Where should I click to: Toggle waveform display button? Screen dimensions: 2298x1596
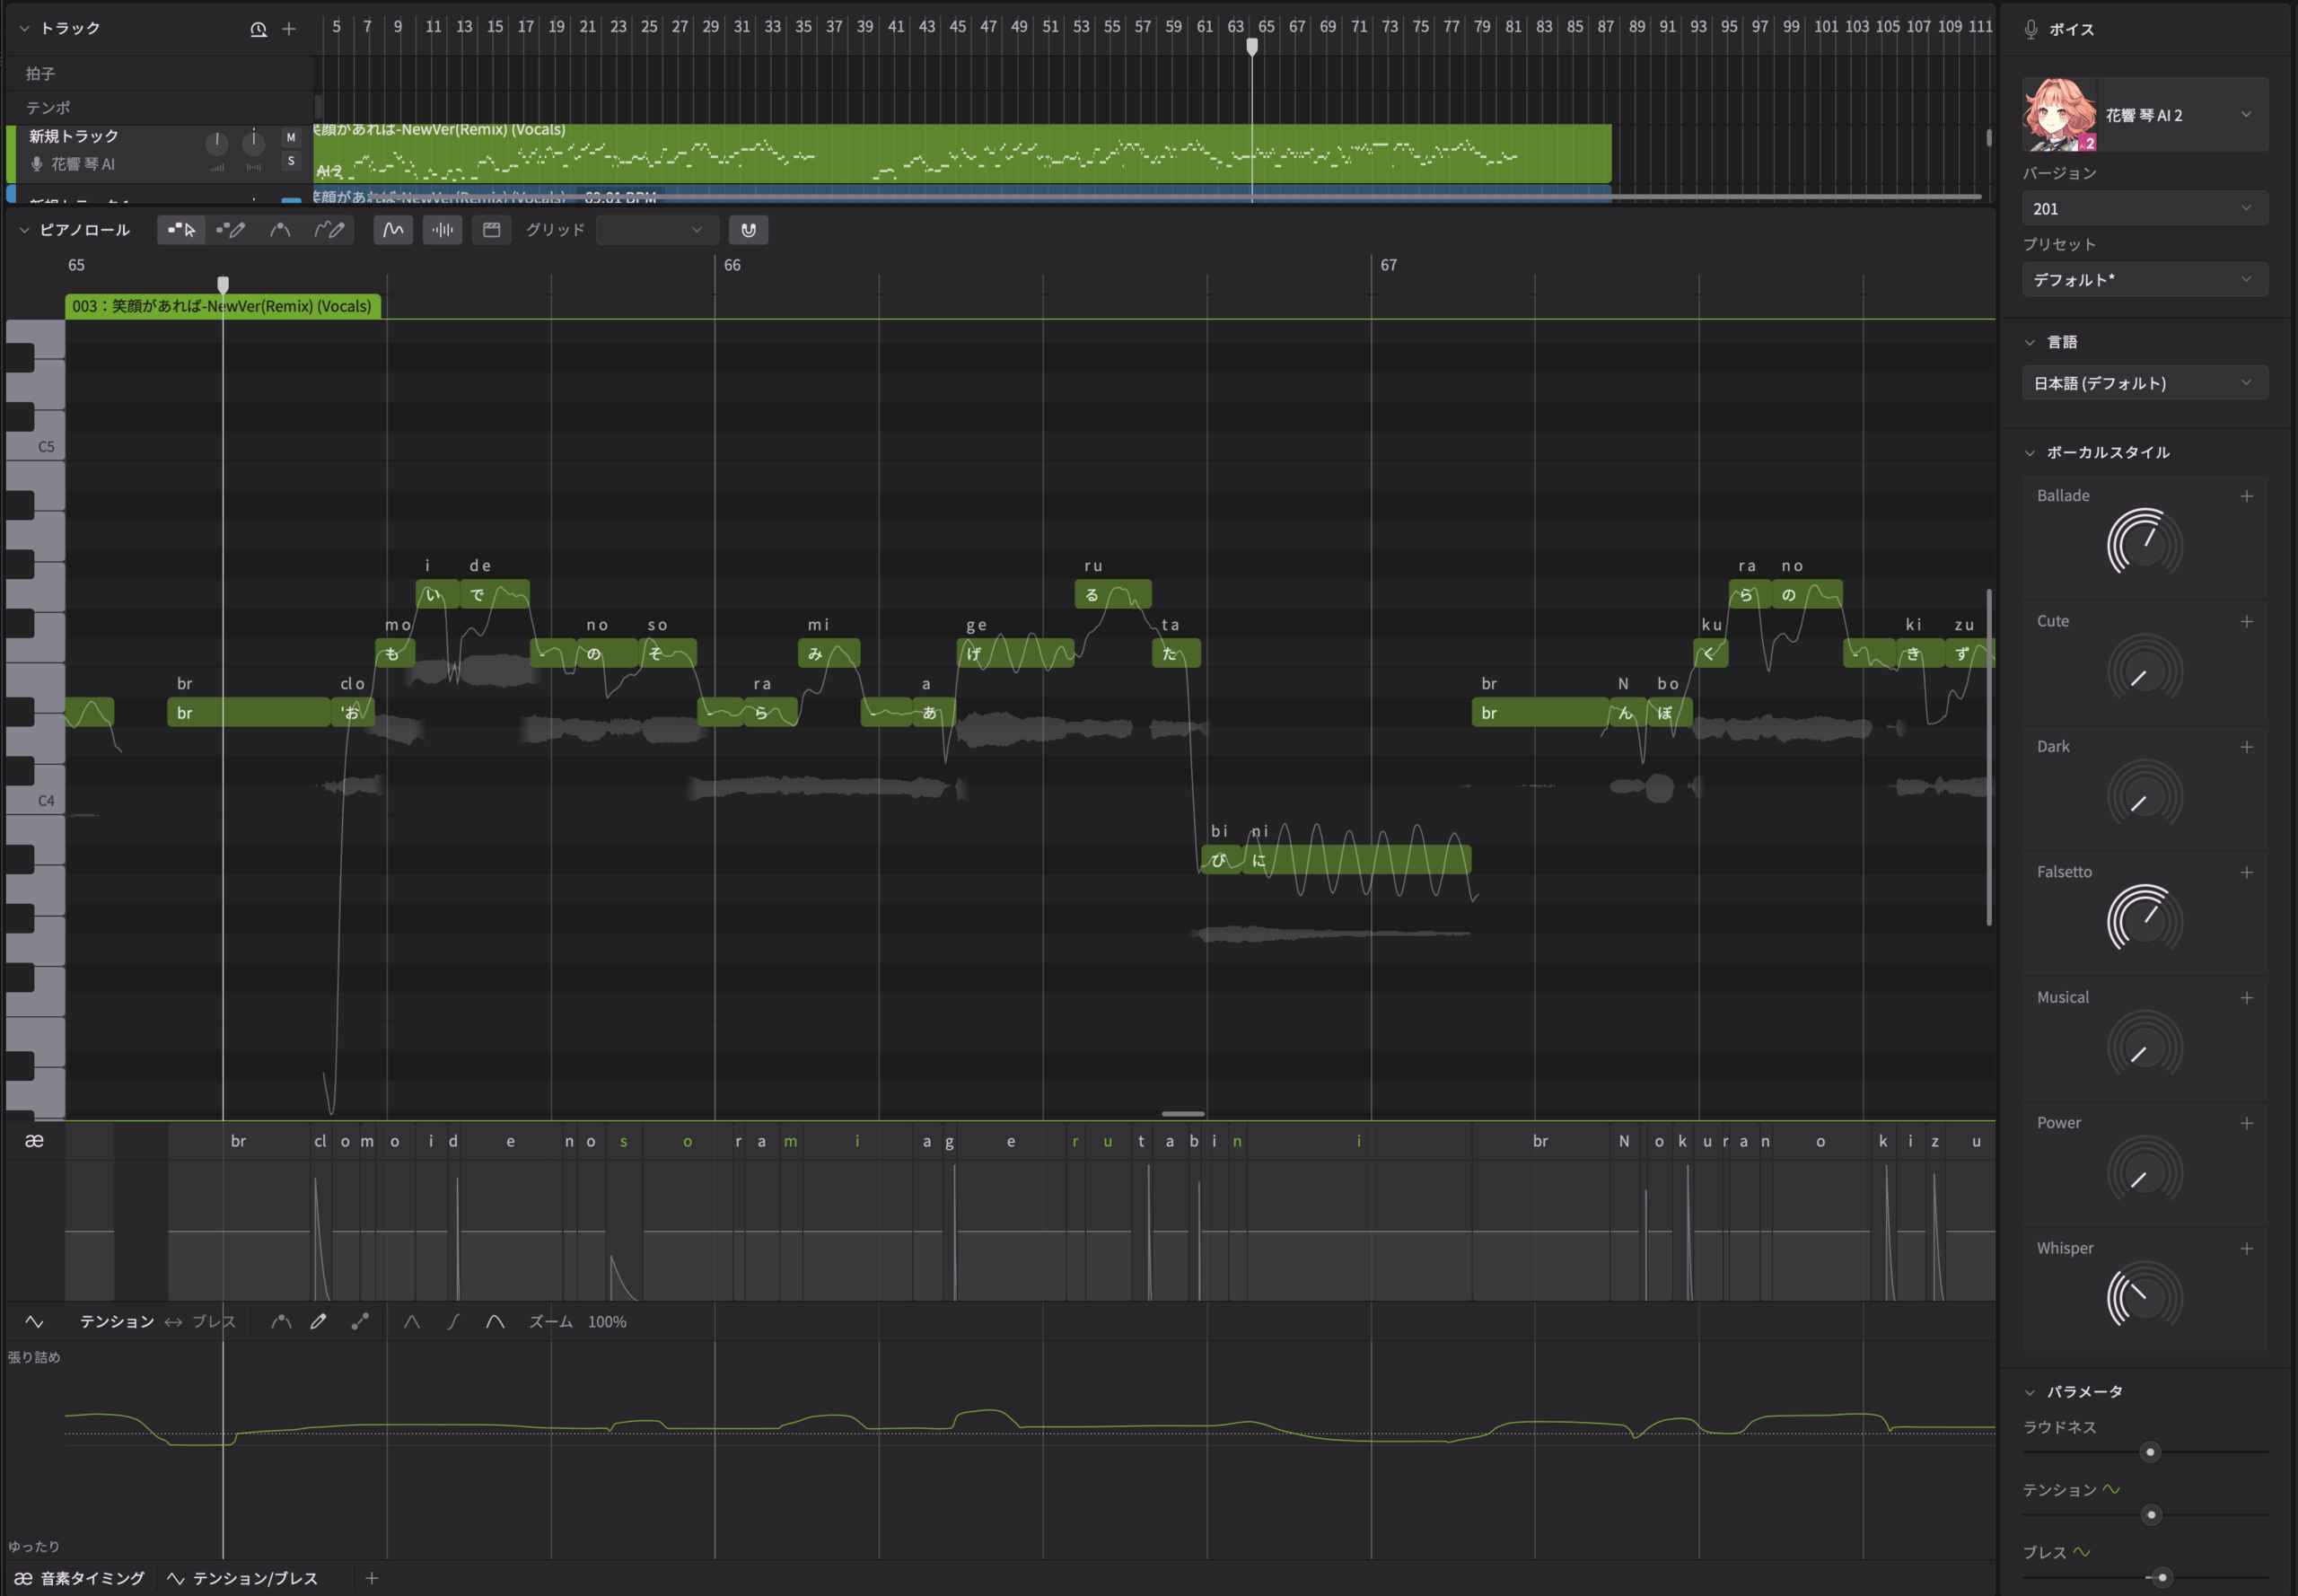(x=442, y=230)
